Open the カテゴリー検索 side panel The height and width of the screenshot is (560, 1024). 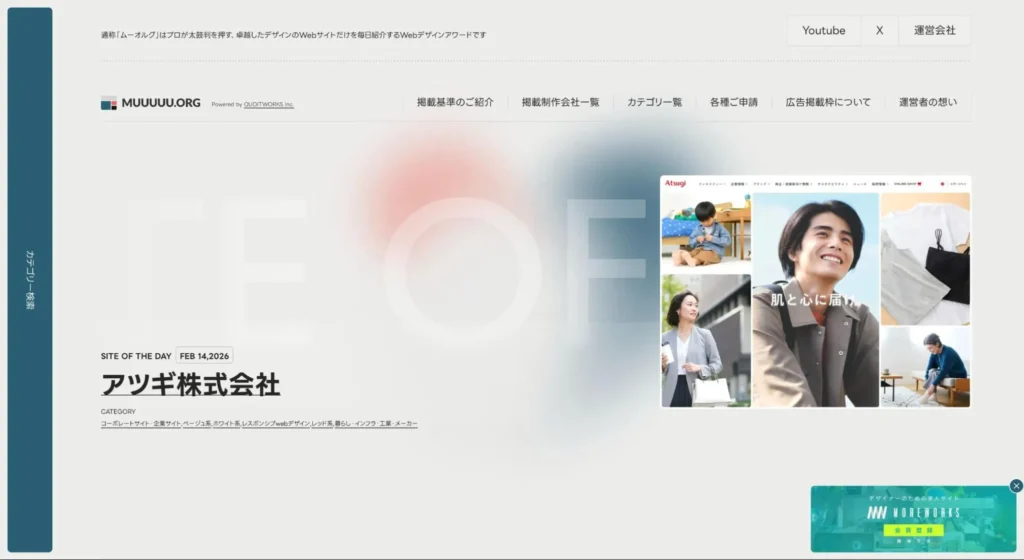pyautogui.click(x=29, y=280)
